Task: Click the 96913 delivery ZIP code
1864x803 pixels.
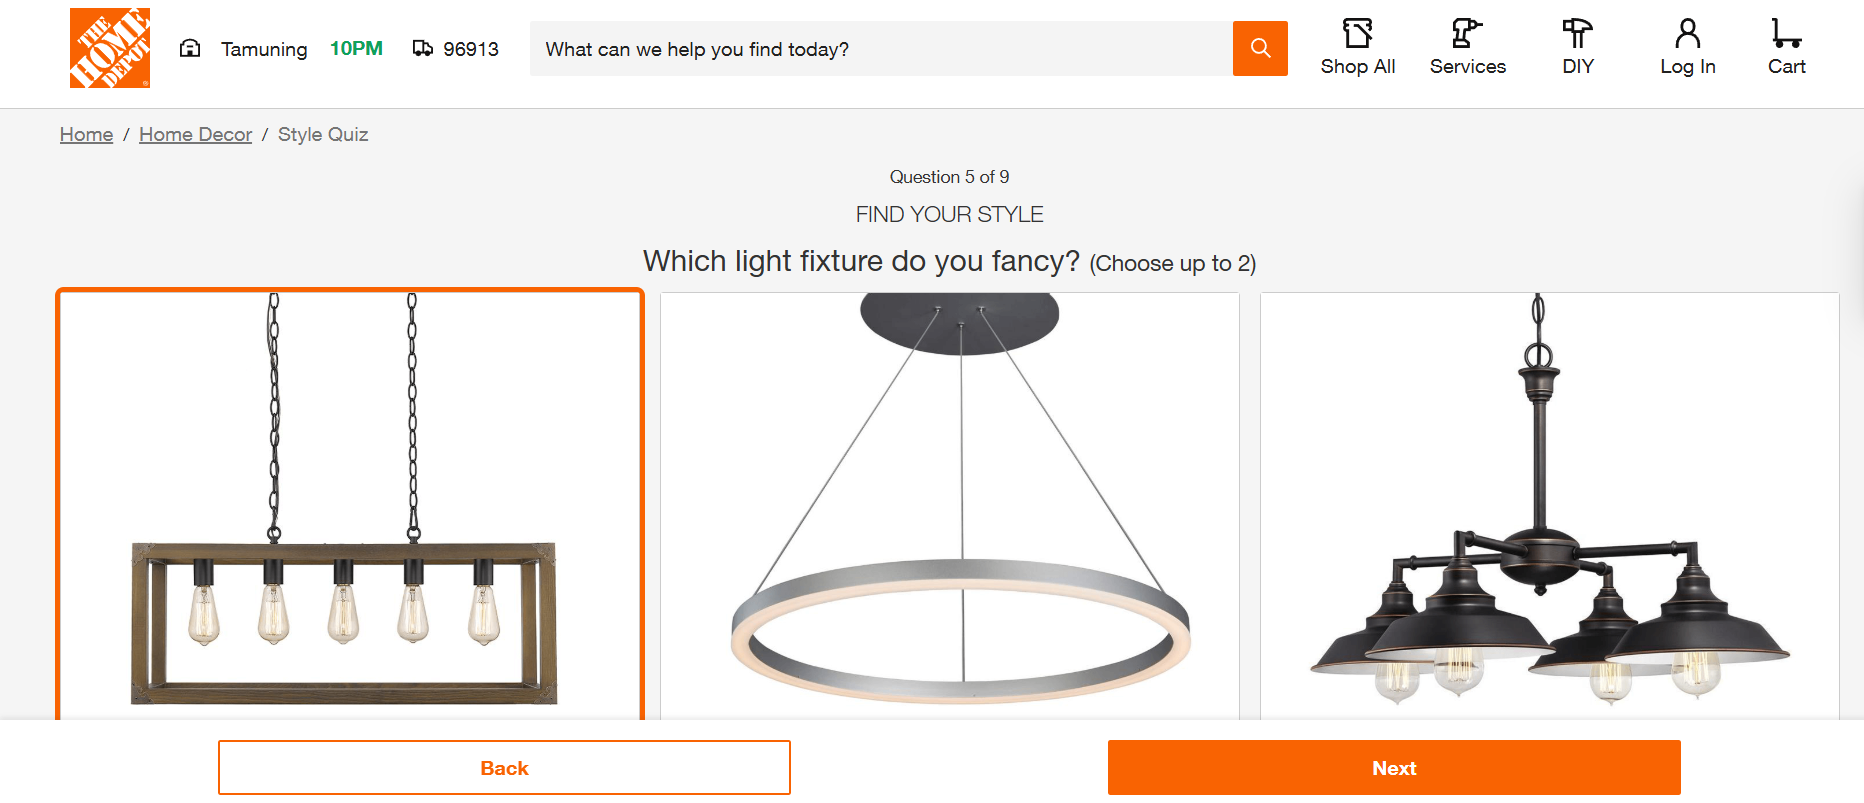Action: (x=471, y=49)
